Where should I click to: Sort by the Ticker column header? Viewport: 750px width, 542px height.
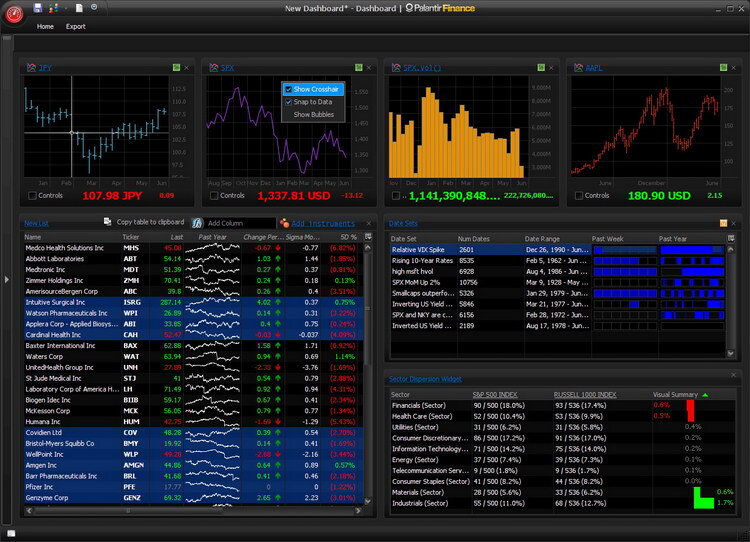click(131, 237)
